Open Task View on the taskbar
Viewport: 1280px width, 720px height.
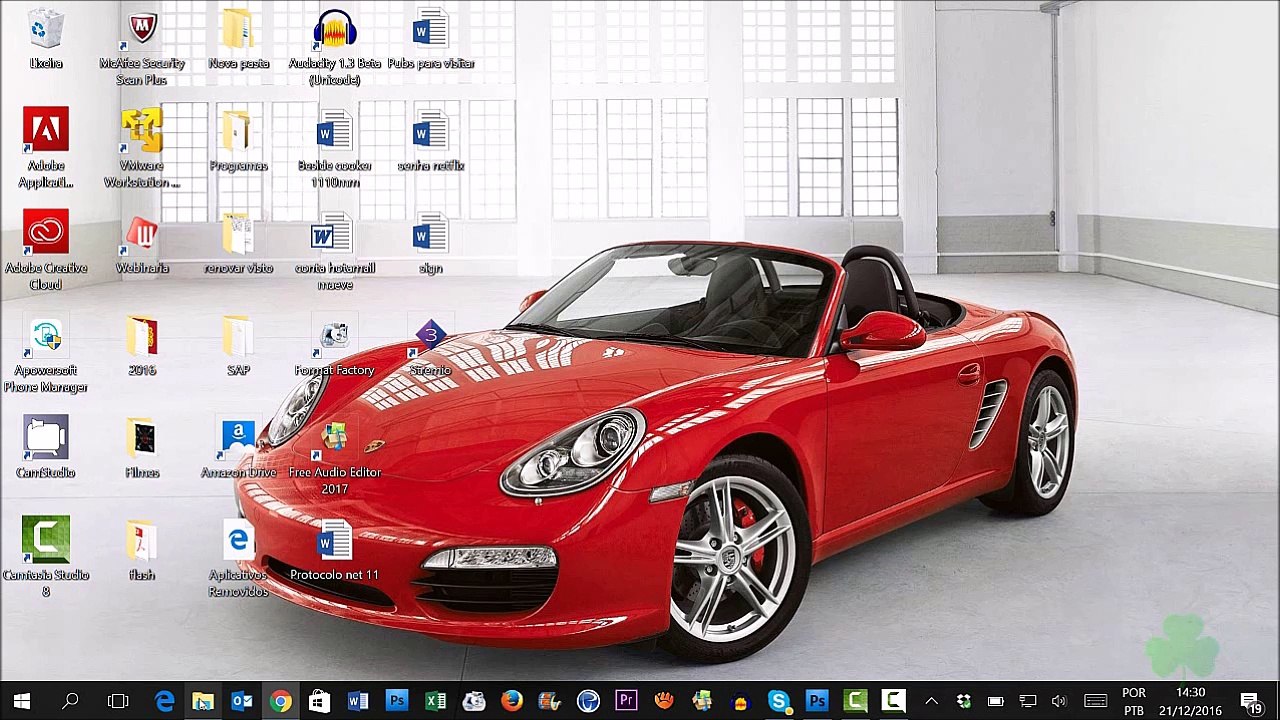pos(118,701)
